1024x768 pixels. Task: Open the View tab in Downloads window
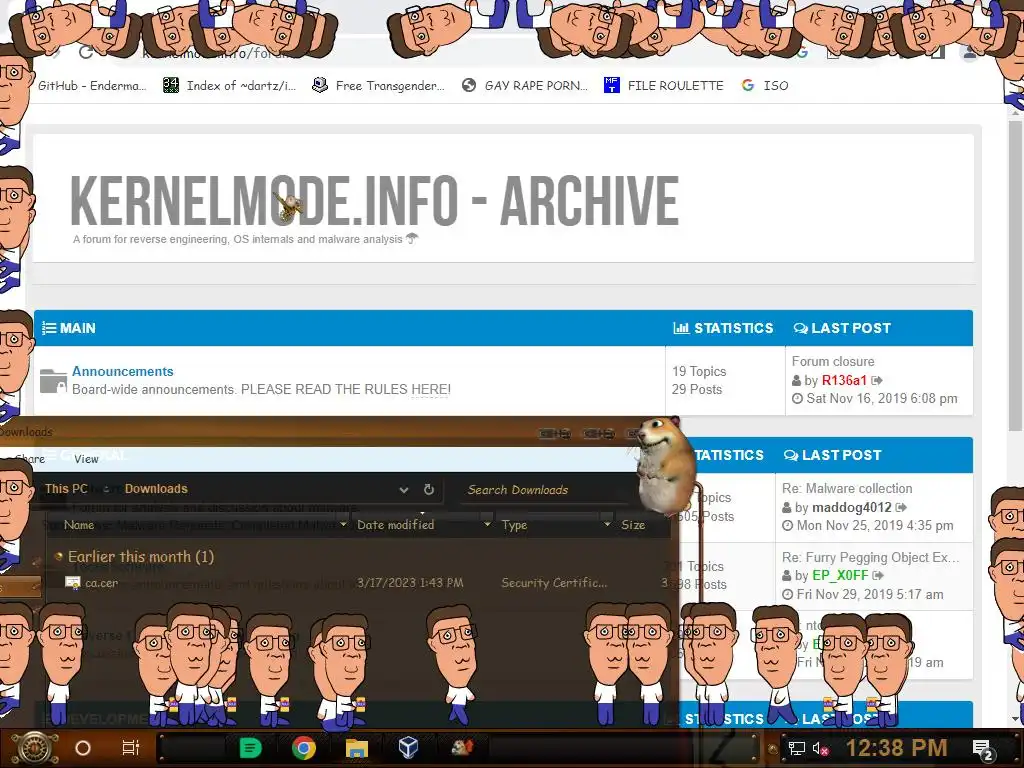click(x=86, y=459)
